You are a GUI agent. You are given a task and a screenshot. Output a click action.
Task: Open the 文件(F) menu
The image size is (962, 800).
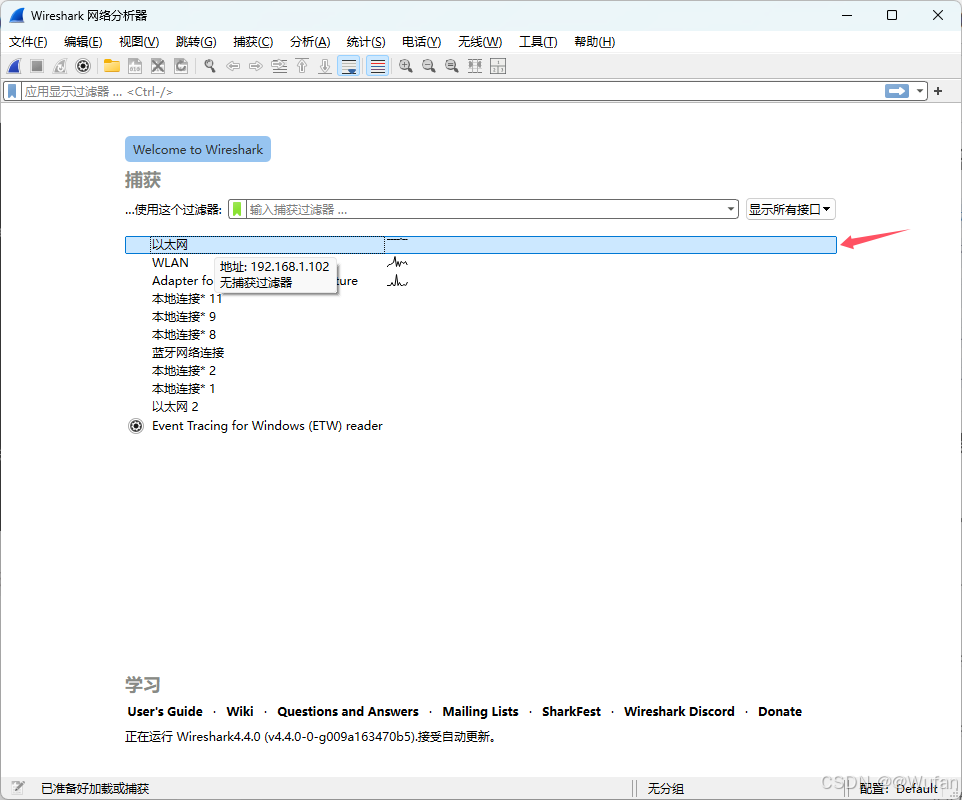pos(28,42)
